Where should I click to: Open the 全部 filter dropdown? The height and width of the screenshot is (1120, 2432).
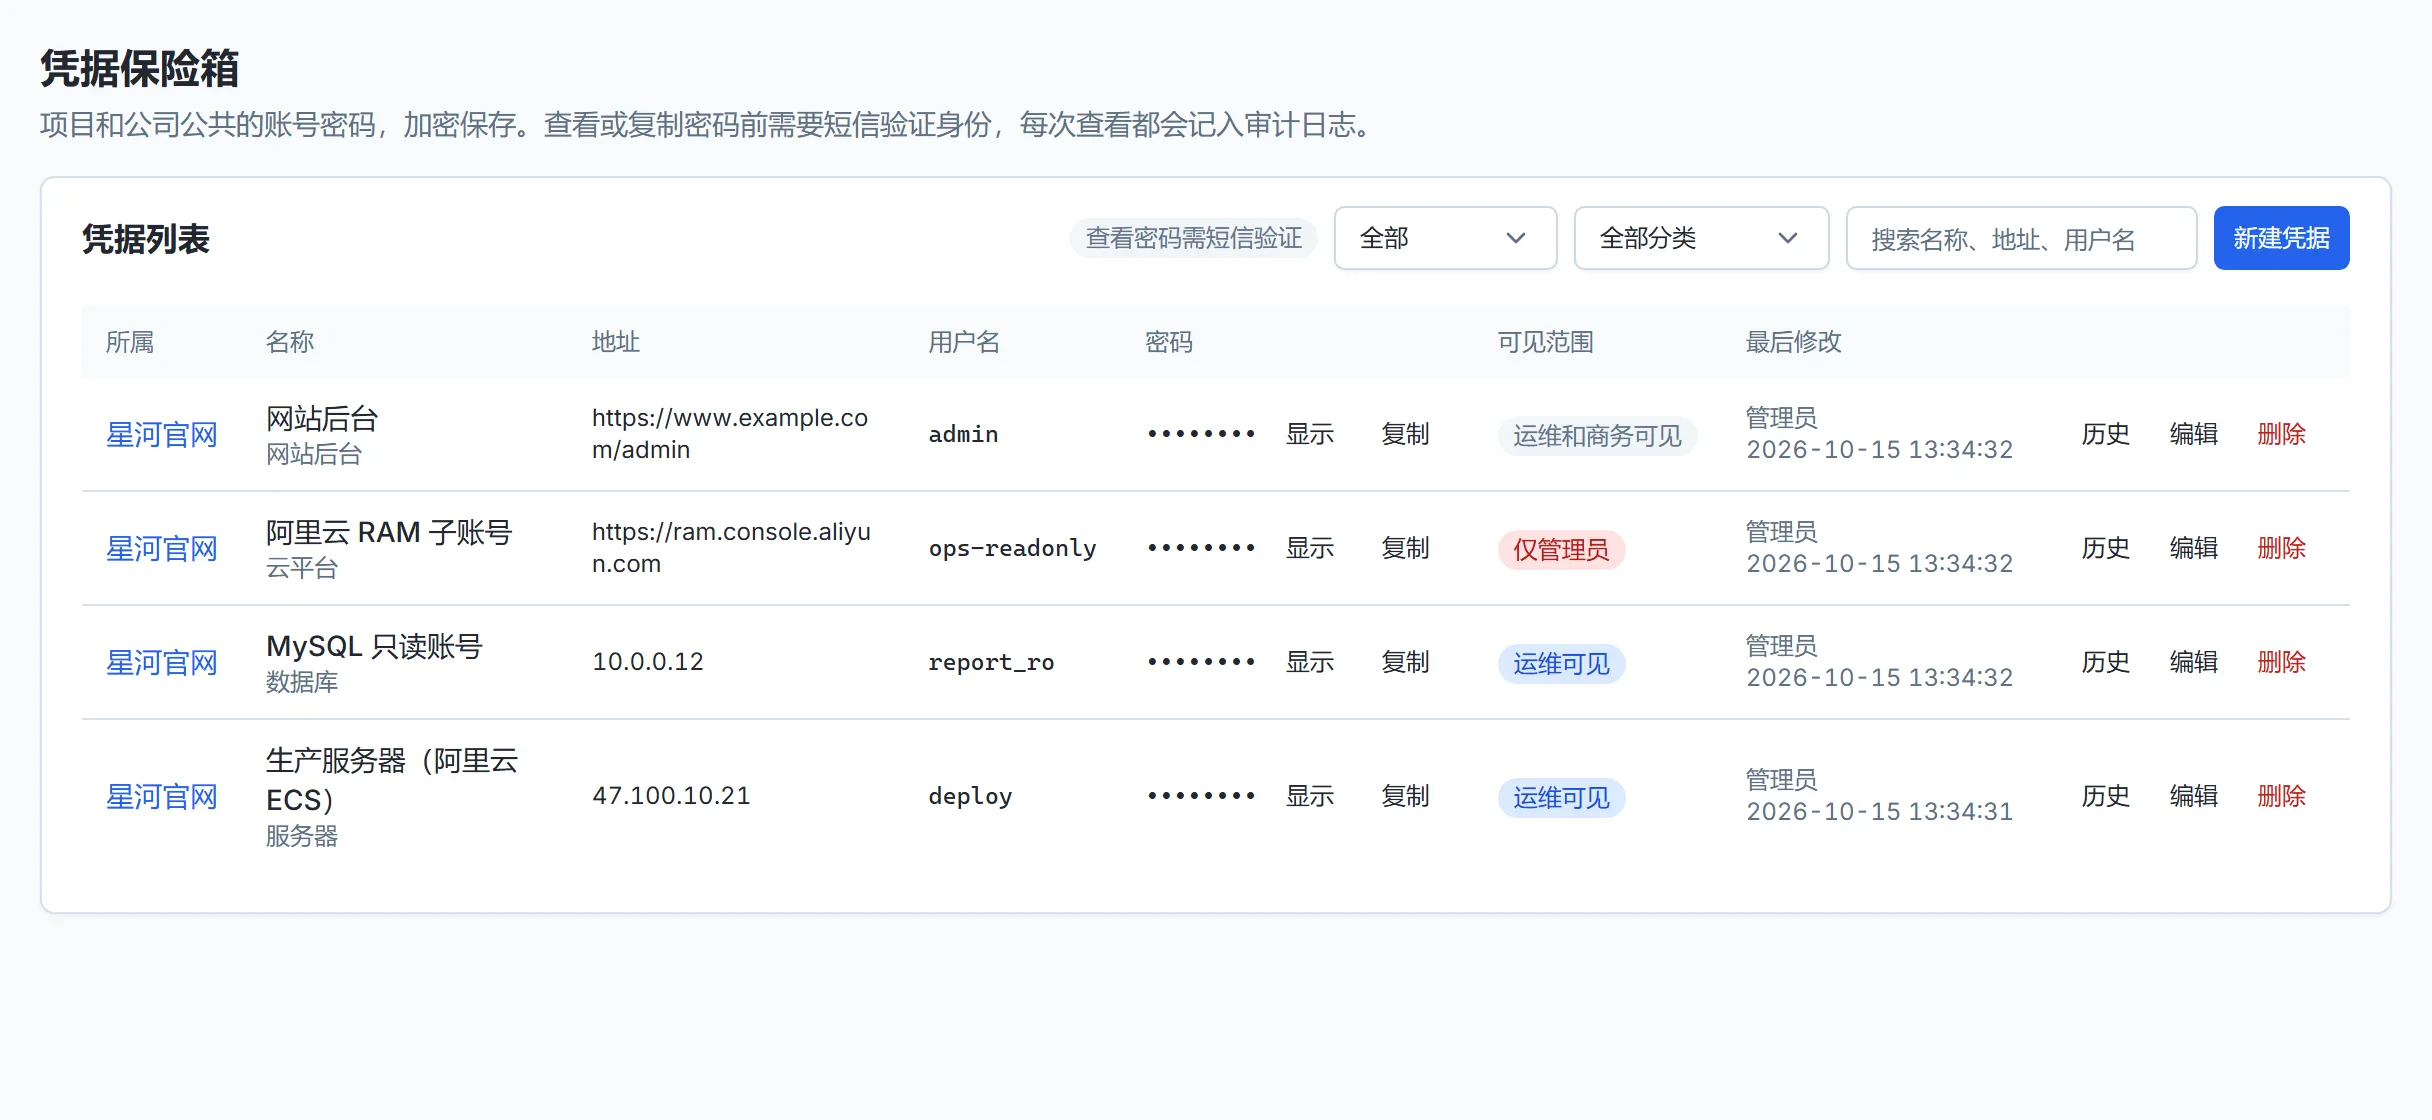[x=1445, y=238]
